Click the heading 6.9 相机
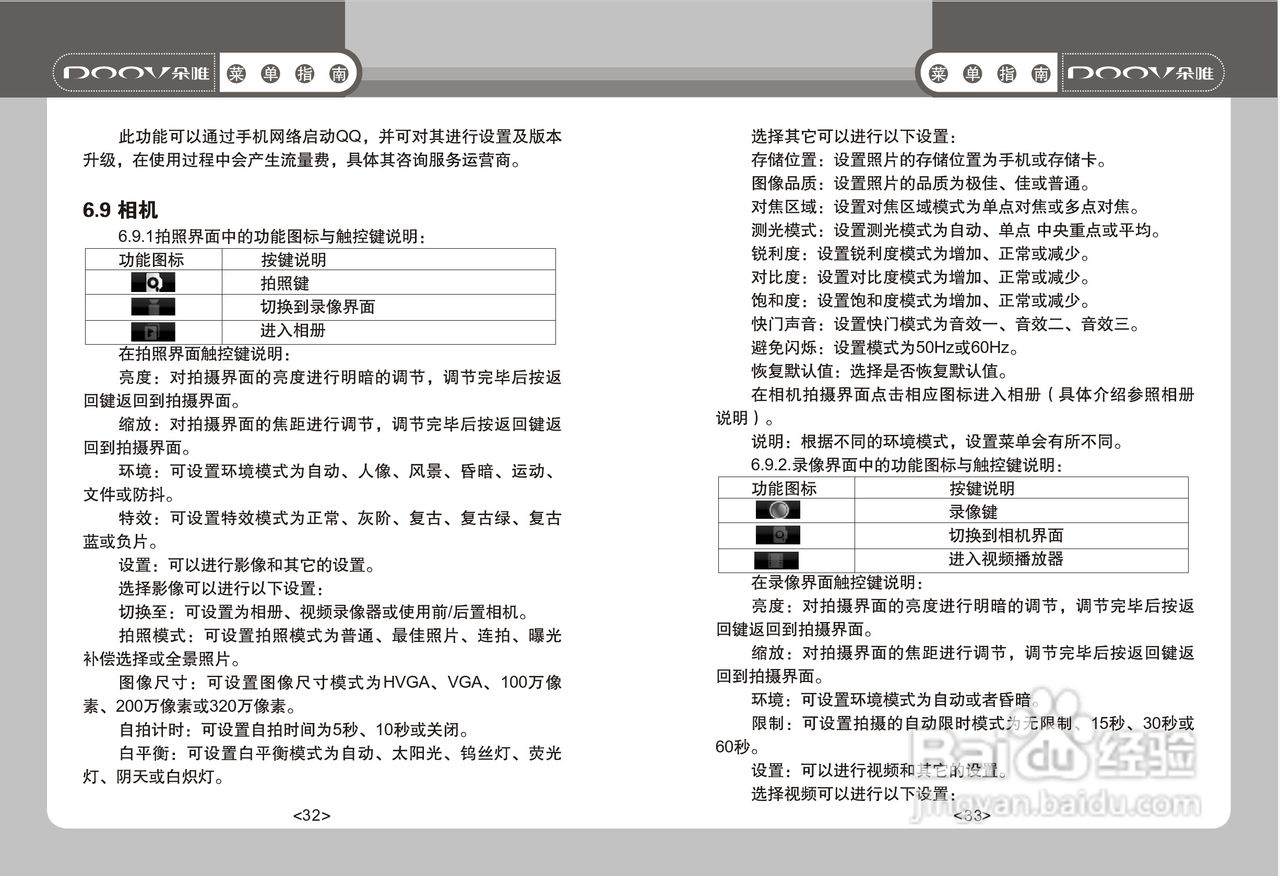Image resolution: width=1280 pixels, height=876 pixels. click(120, 211)
